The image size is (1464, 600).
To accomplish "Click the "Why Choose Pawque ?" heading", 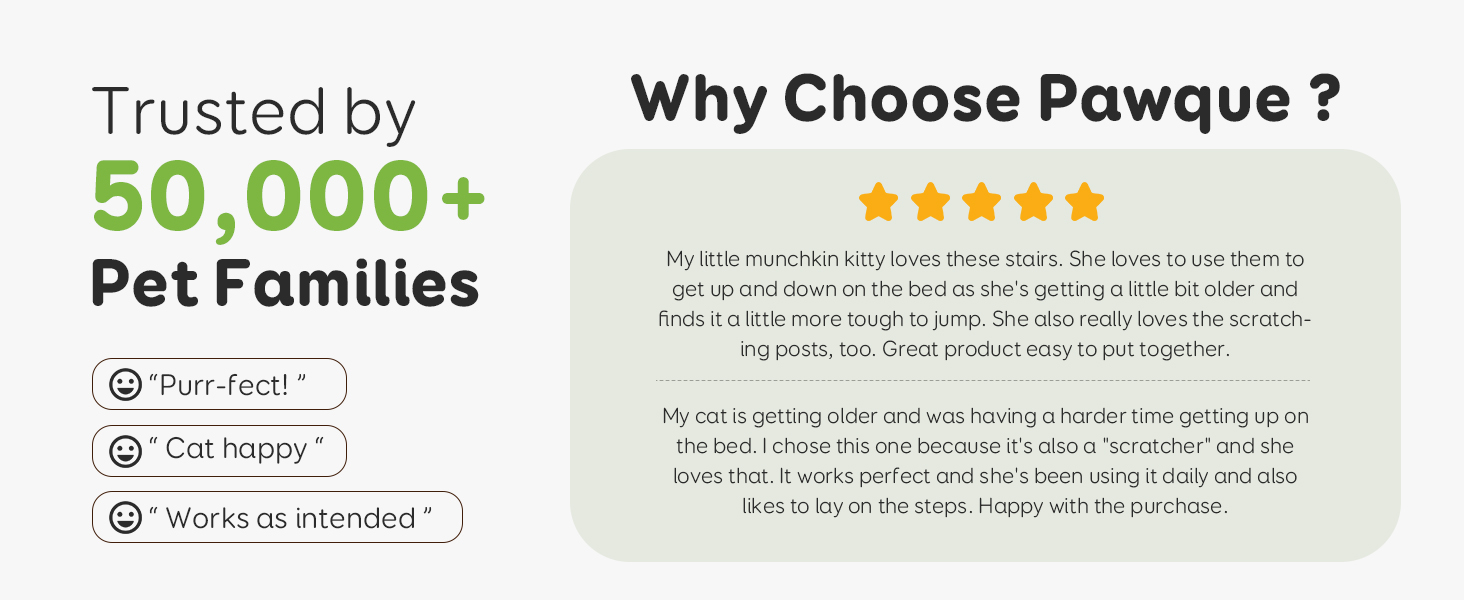I will click(985, 99).
